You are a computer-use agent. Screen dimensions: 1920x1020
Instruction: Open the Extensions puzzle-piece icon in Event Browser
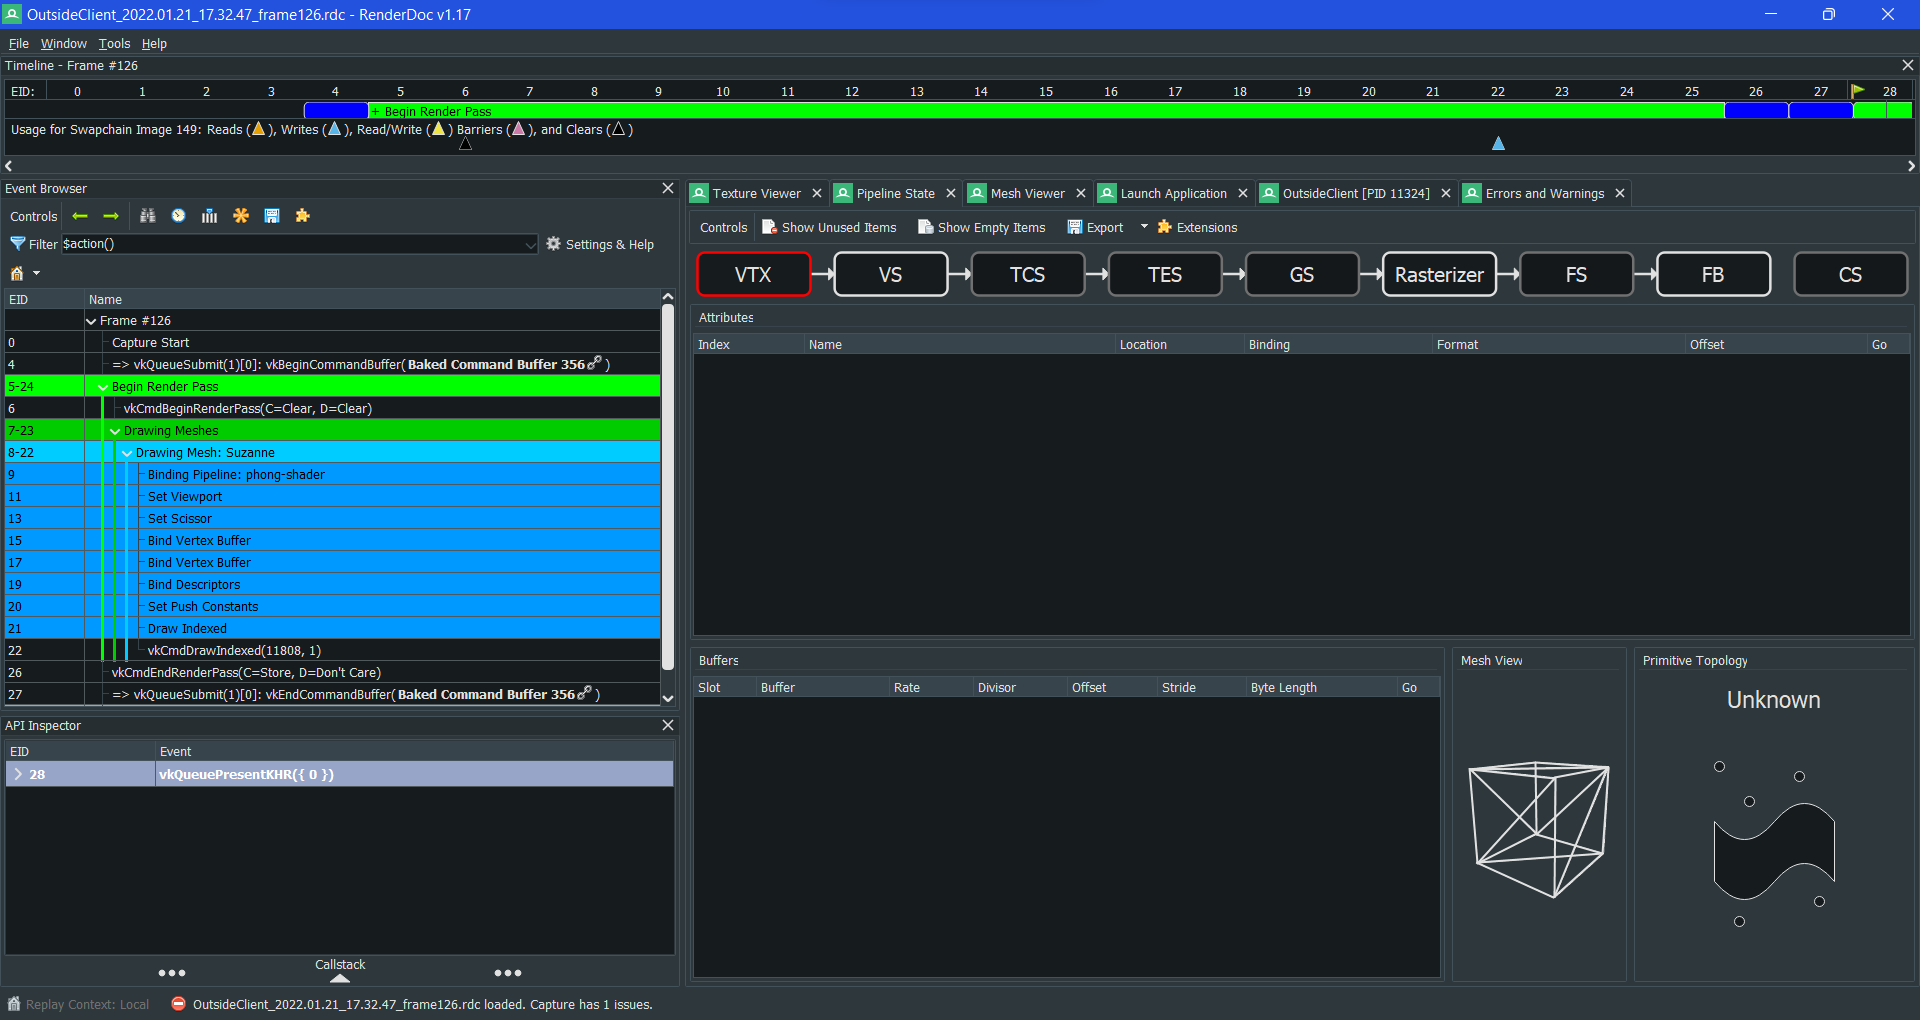point(301,215)
